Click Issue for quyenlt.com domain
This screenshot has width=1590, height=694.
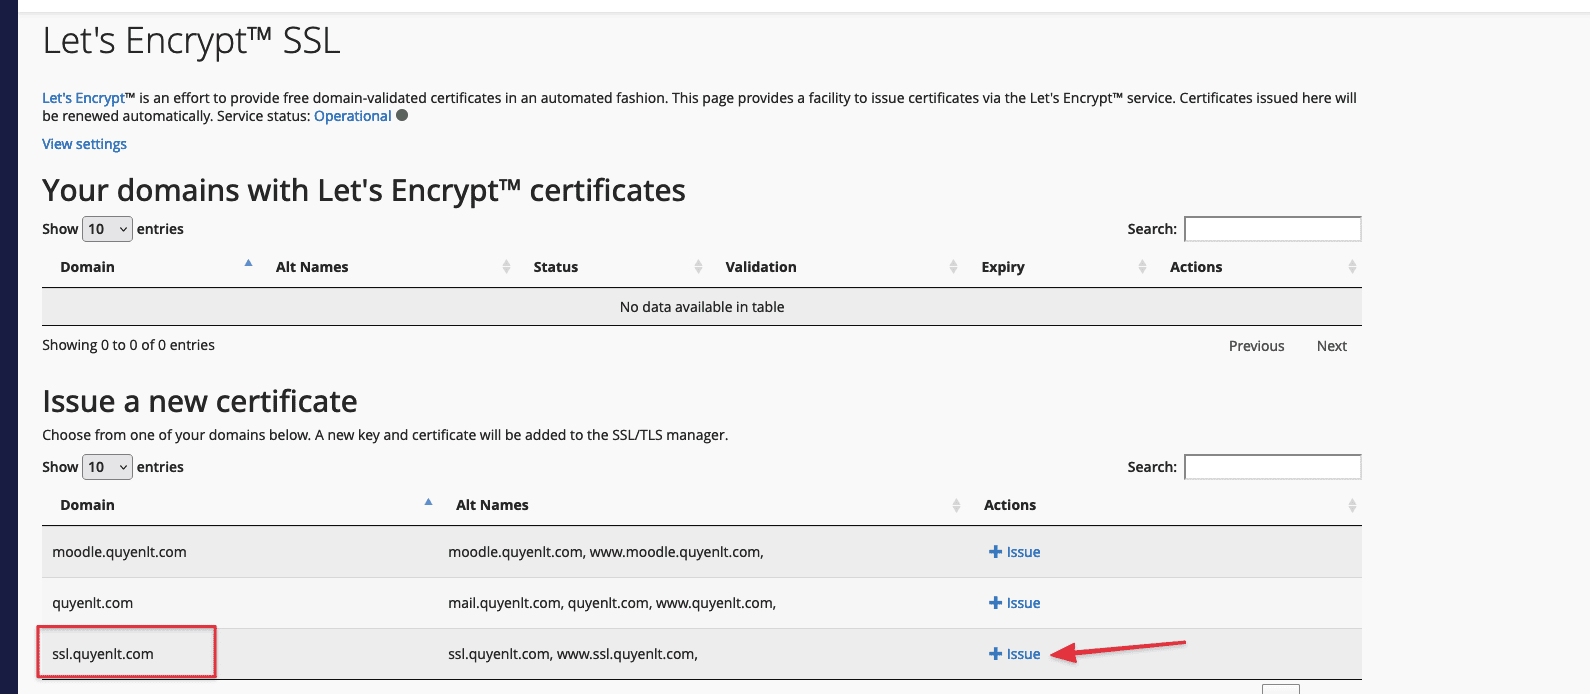(1015, 603)
